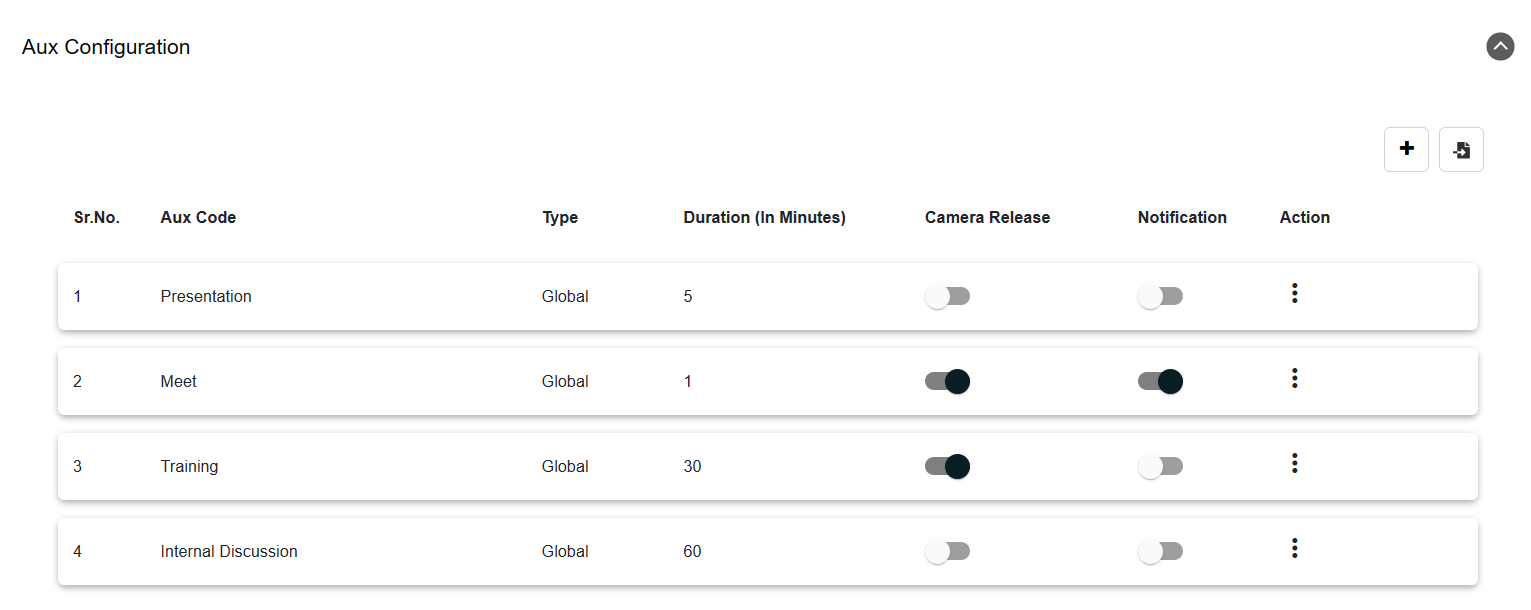This screenshot has height=610, width=1531.
Task: Click the Type column header
Action: click(560, 218)
